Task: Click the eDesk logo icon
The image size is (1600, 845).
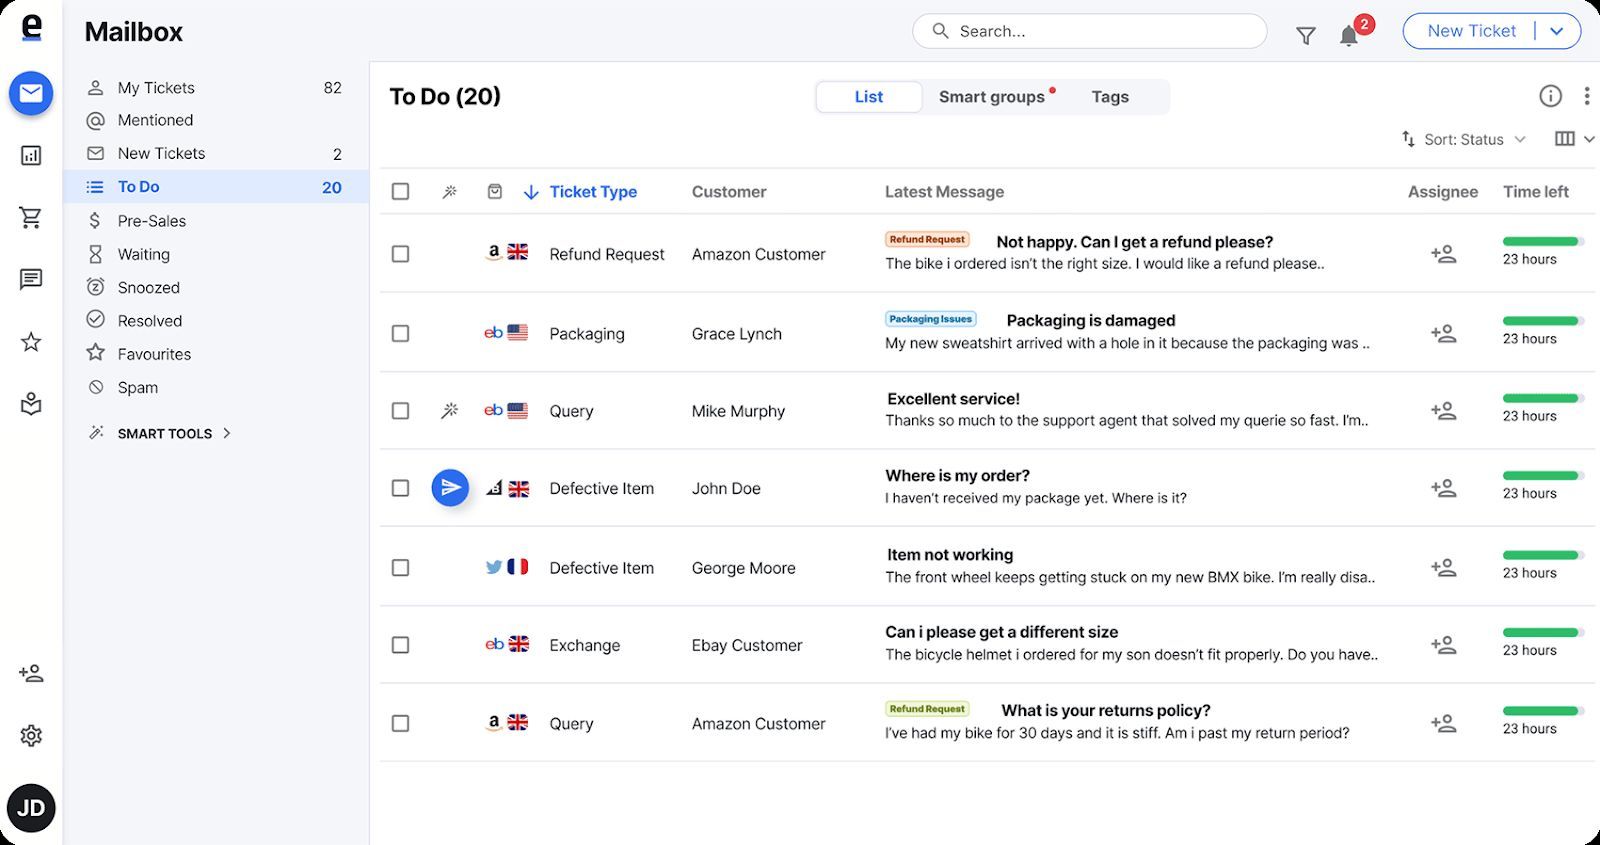Action: point(32,28)
